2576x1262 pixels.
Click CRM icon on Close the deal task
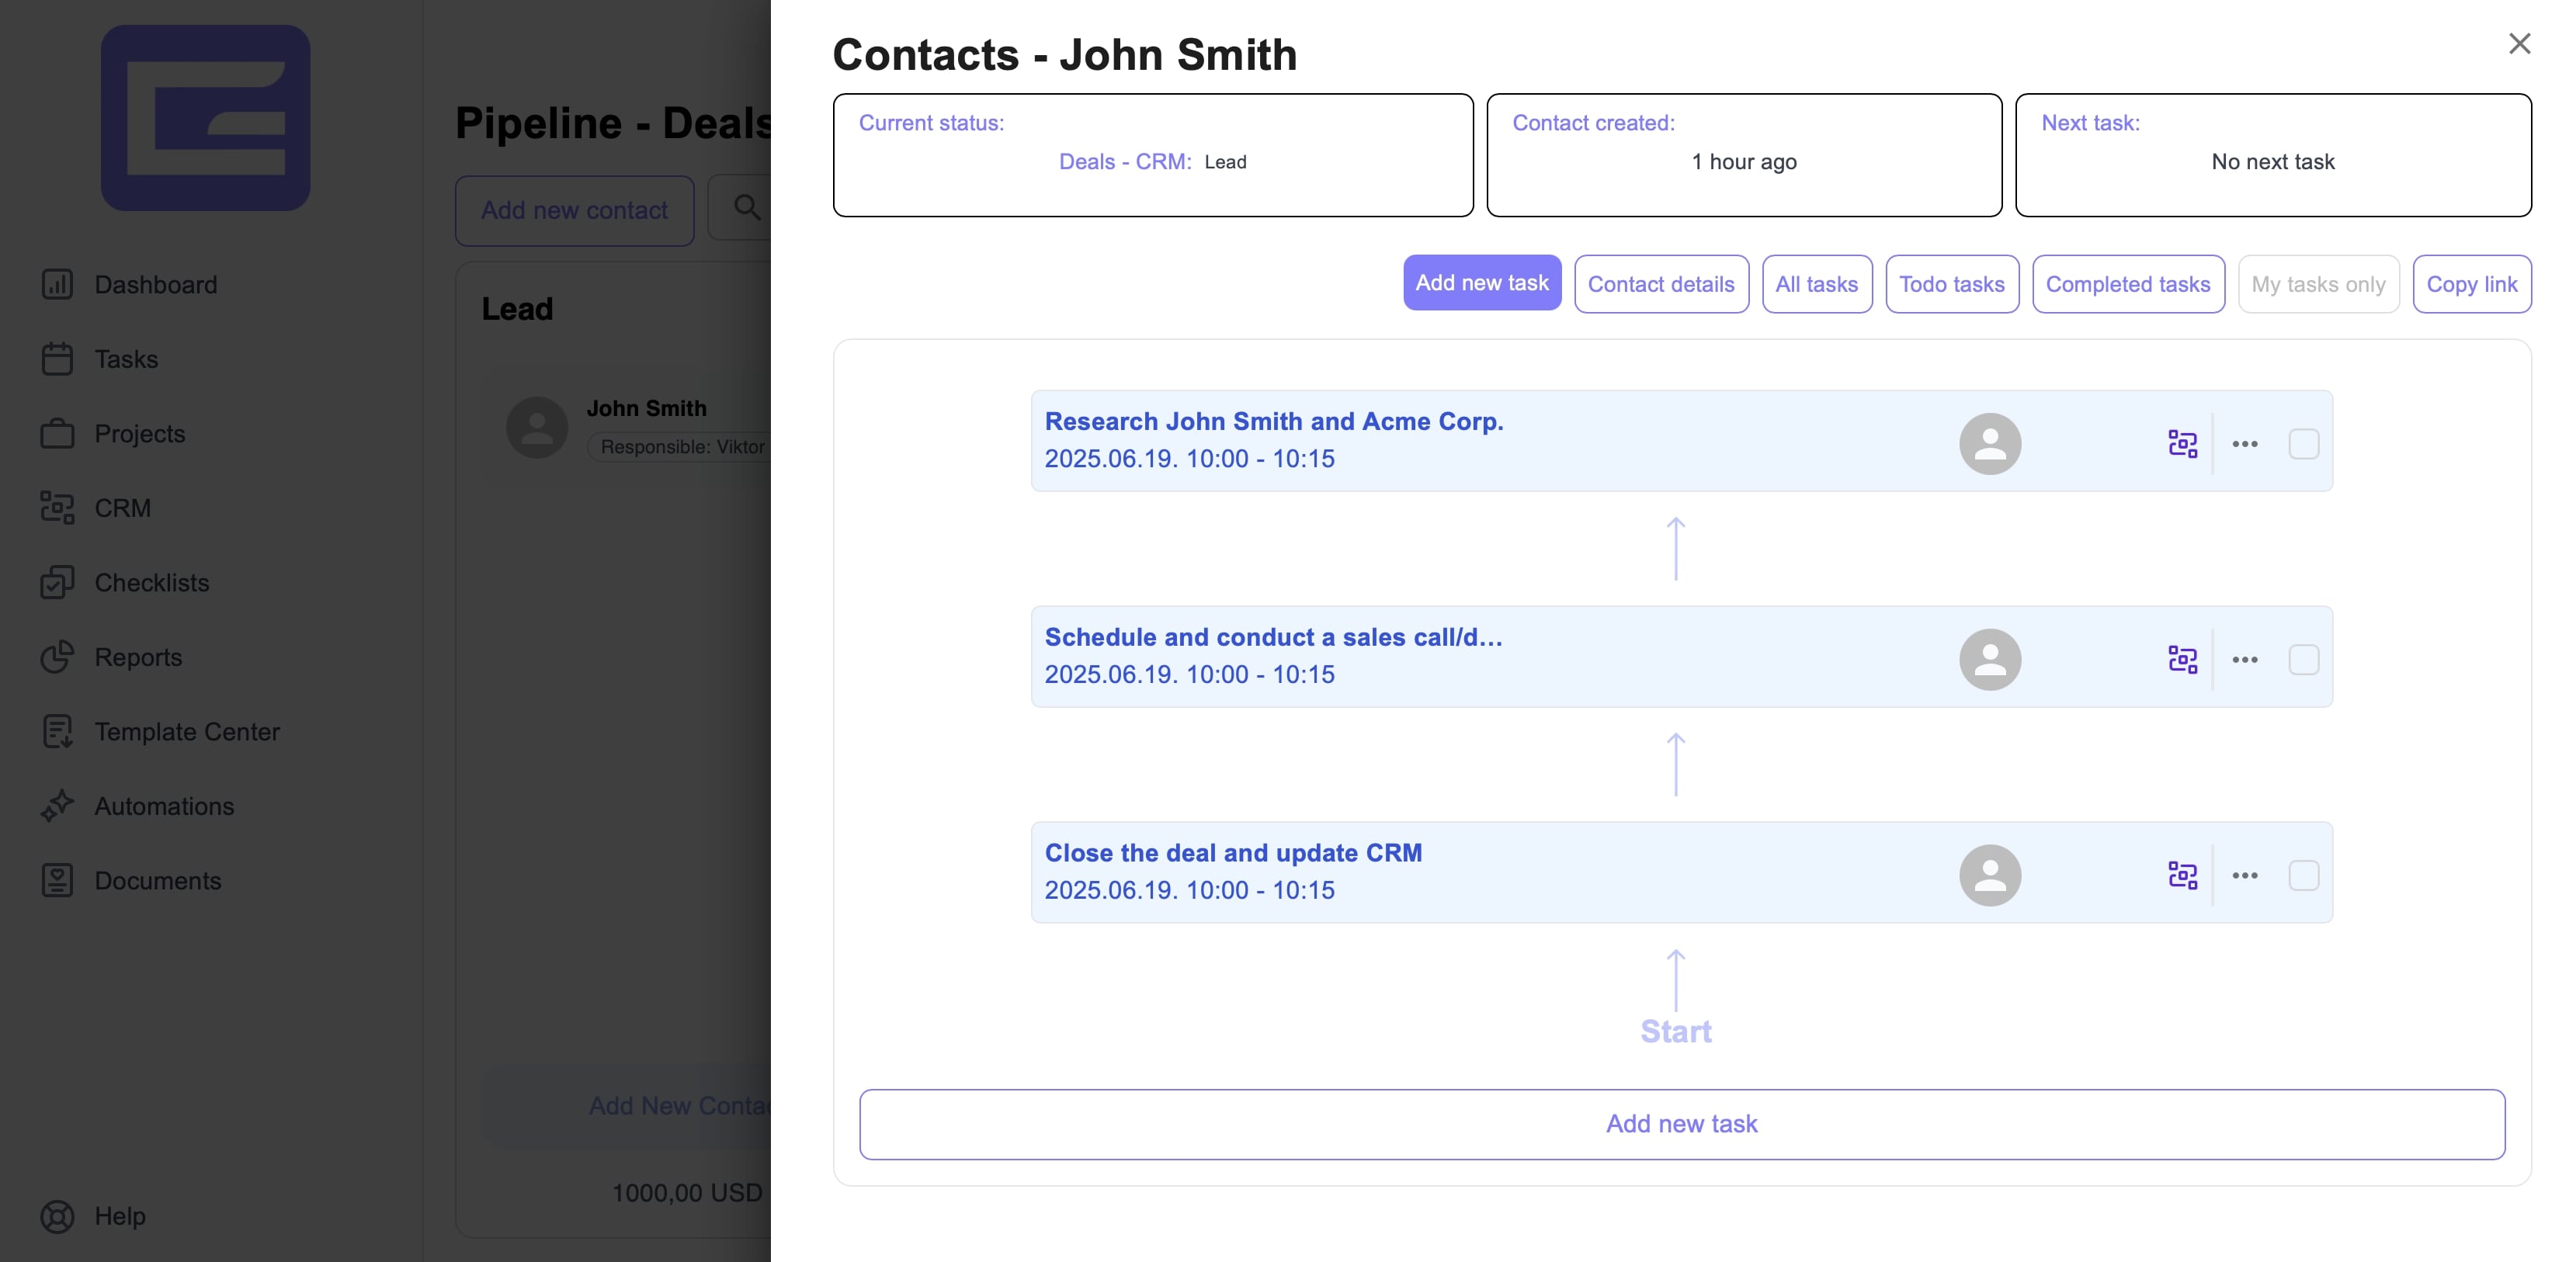click(x=2182, y=875)
